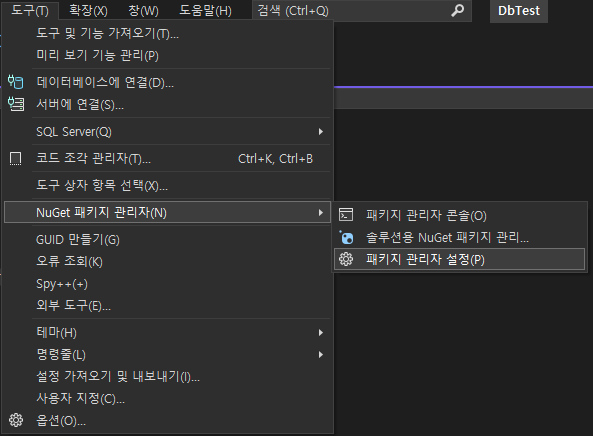Click the NuGet solution packages icon

click(x=346, y=237)
